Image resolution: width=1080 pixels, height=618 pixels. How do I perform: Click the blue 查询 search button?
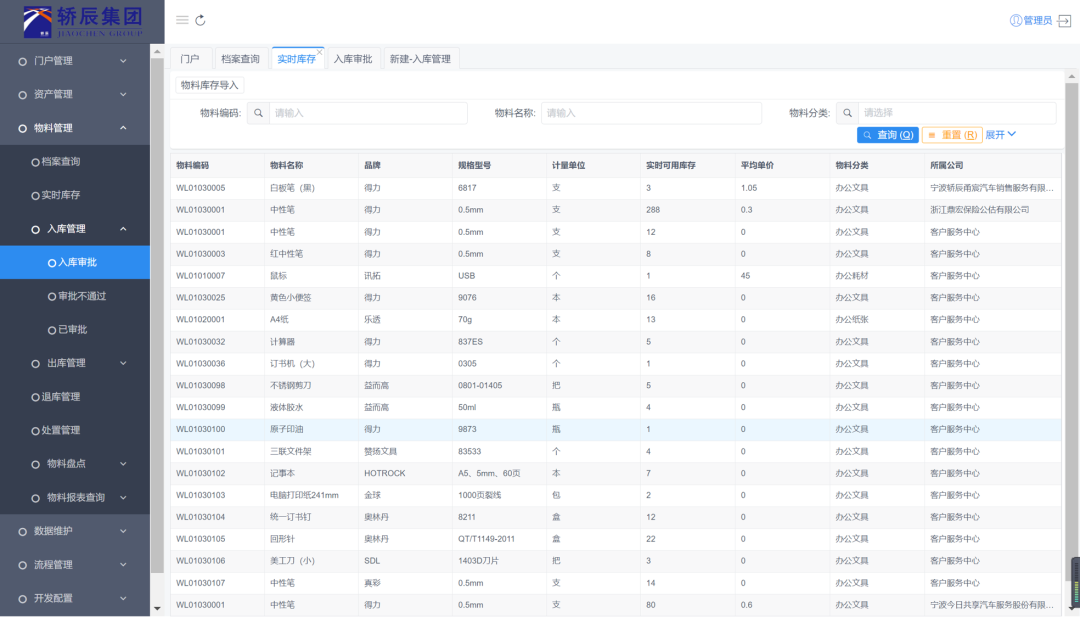(x=887, y=135)
